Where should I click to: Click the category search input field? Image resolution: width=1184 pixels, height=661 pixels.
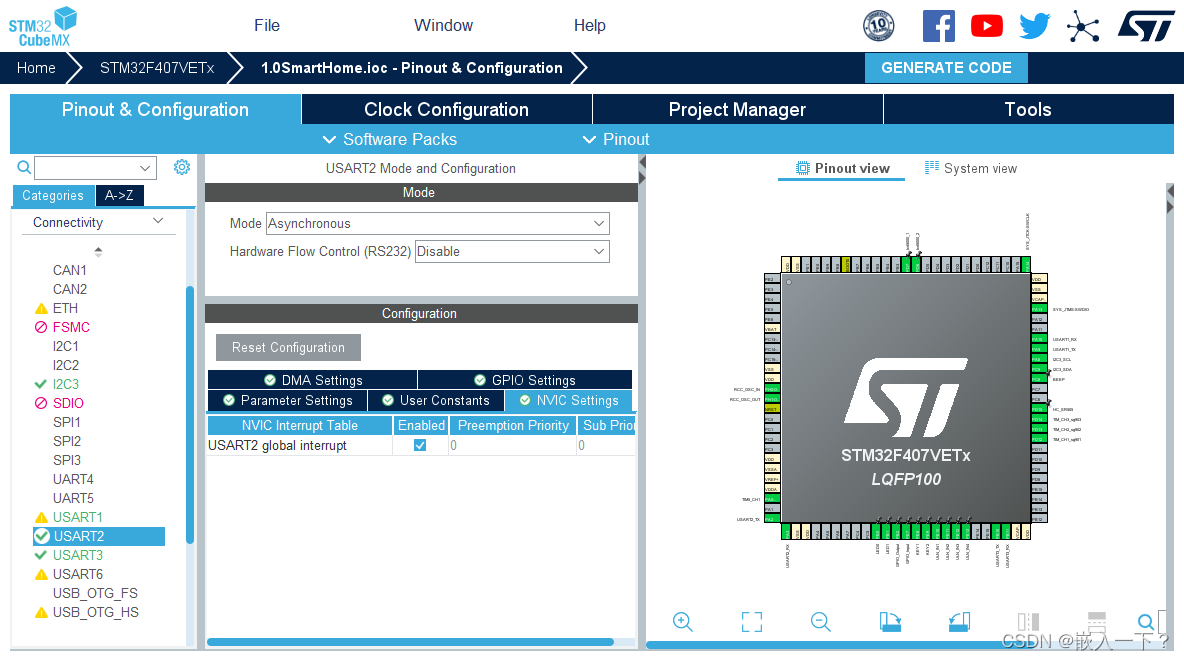pyautogui.click(x=87, y=168)
